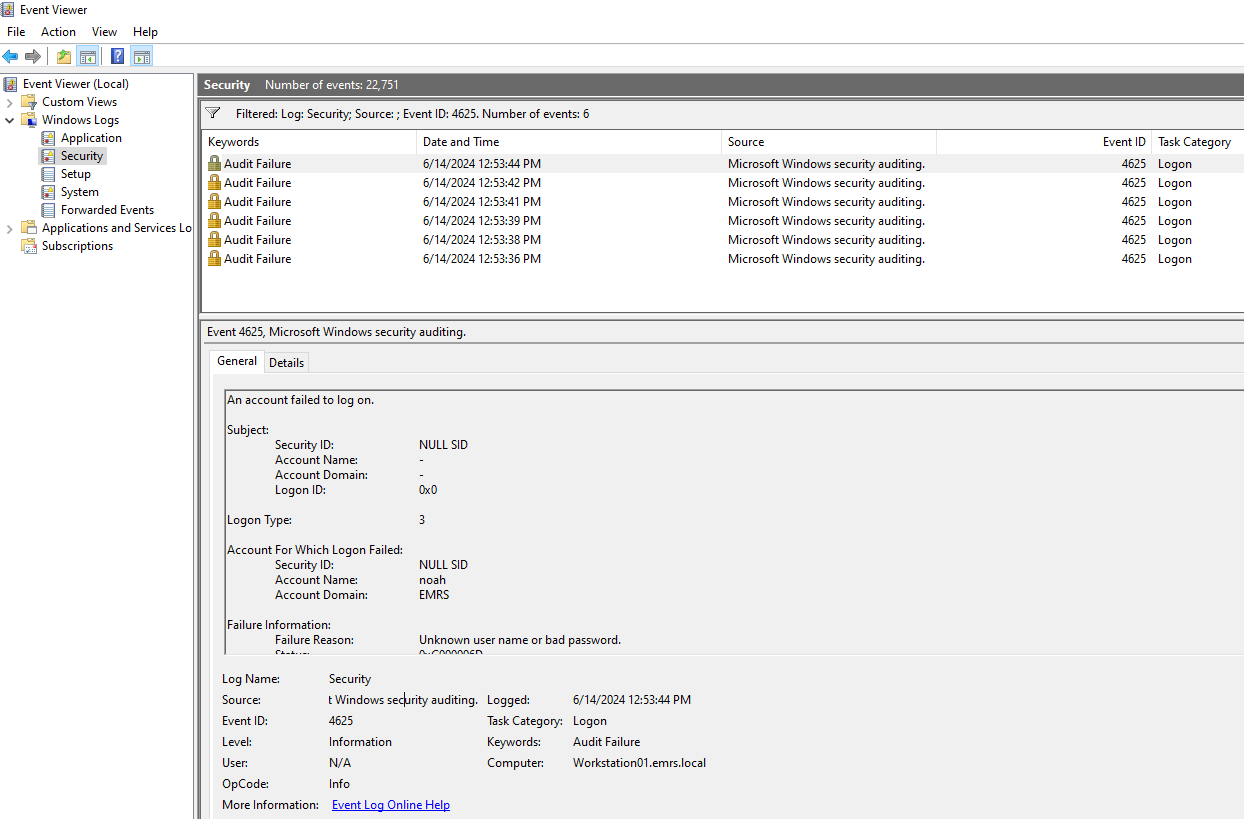Click "Unknown user name or bad password." text
Screen dimensions: 1244x819
pyautogui.click(x=520, y=640)
